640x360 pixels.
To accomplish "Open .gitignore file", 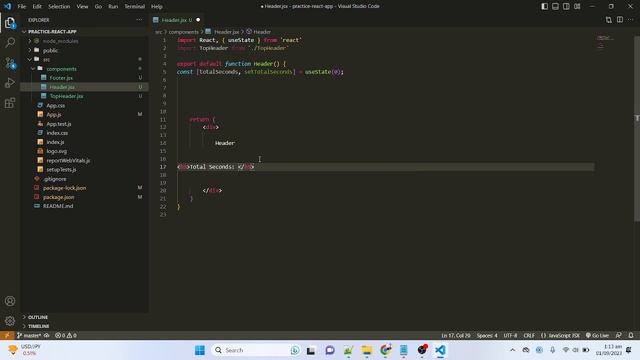I will 55,179.
